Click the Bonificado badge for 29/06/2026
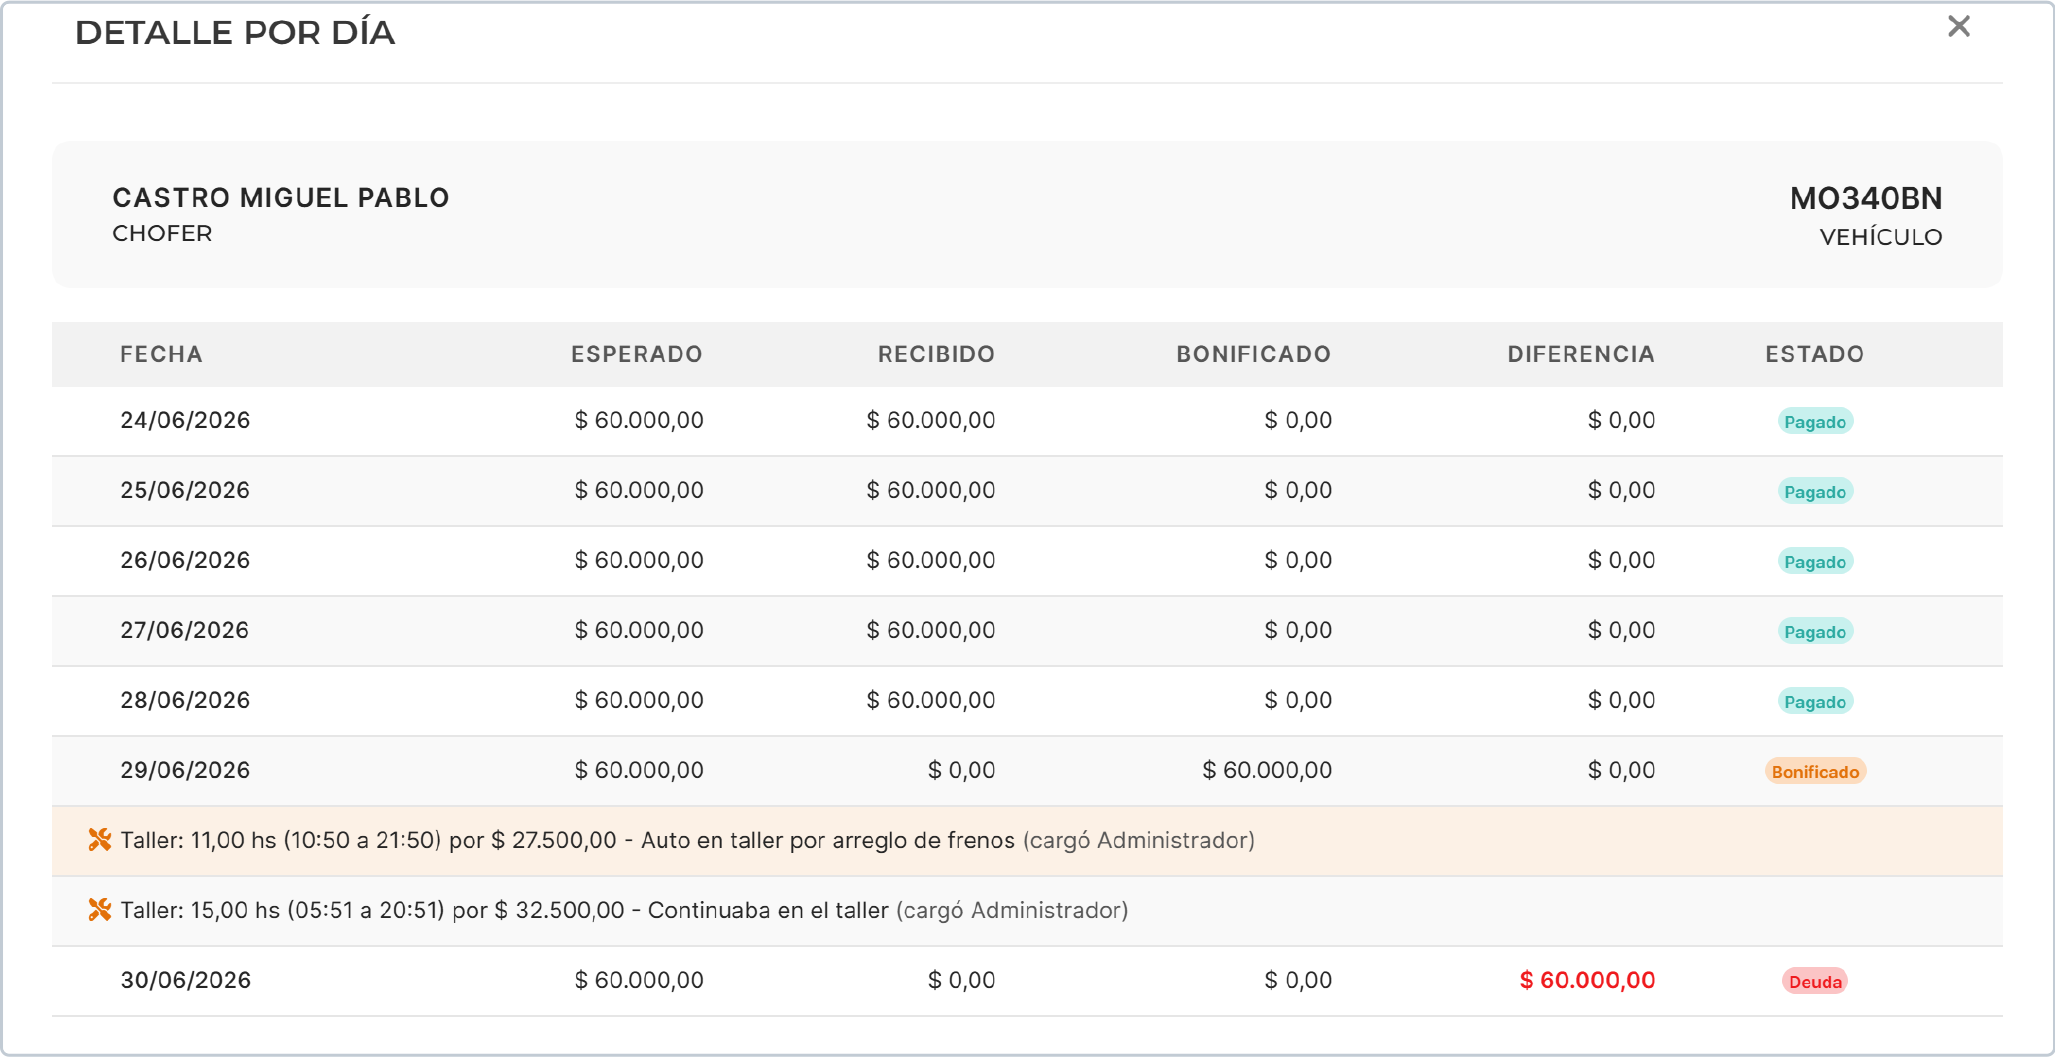The height and width of the screenshot is (1057, 2055). tap(1815, 772)
